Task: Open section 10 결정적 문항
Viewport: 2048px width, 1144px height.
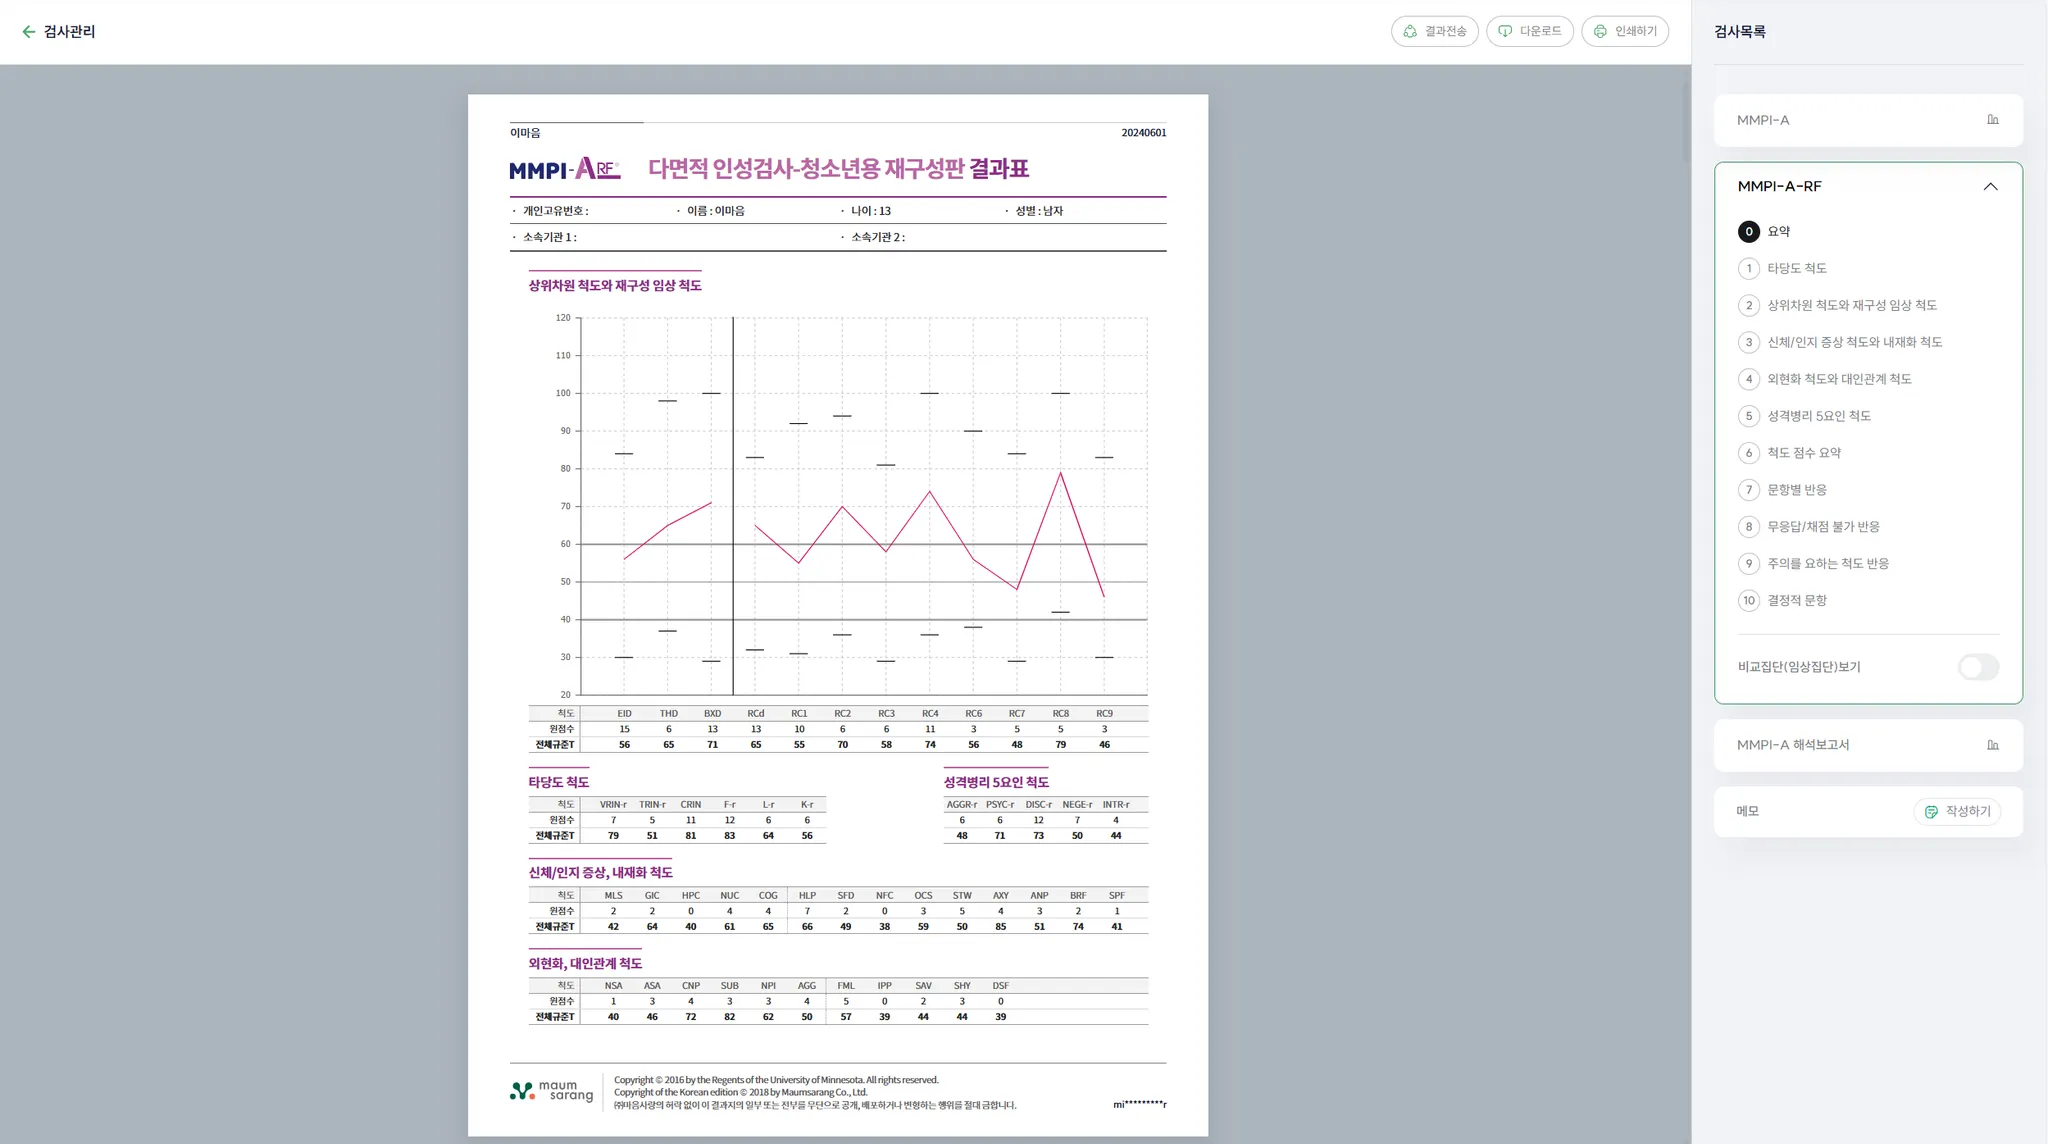Action: 1796,601
